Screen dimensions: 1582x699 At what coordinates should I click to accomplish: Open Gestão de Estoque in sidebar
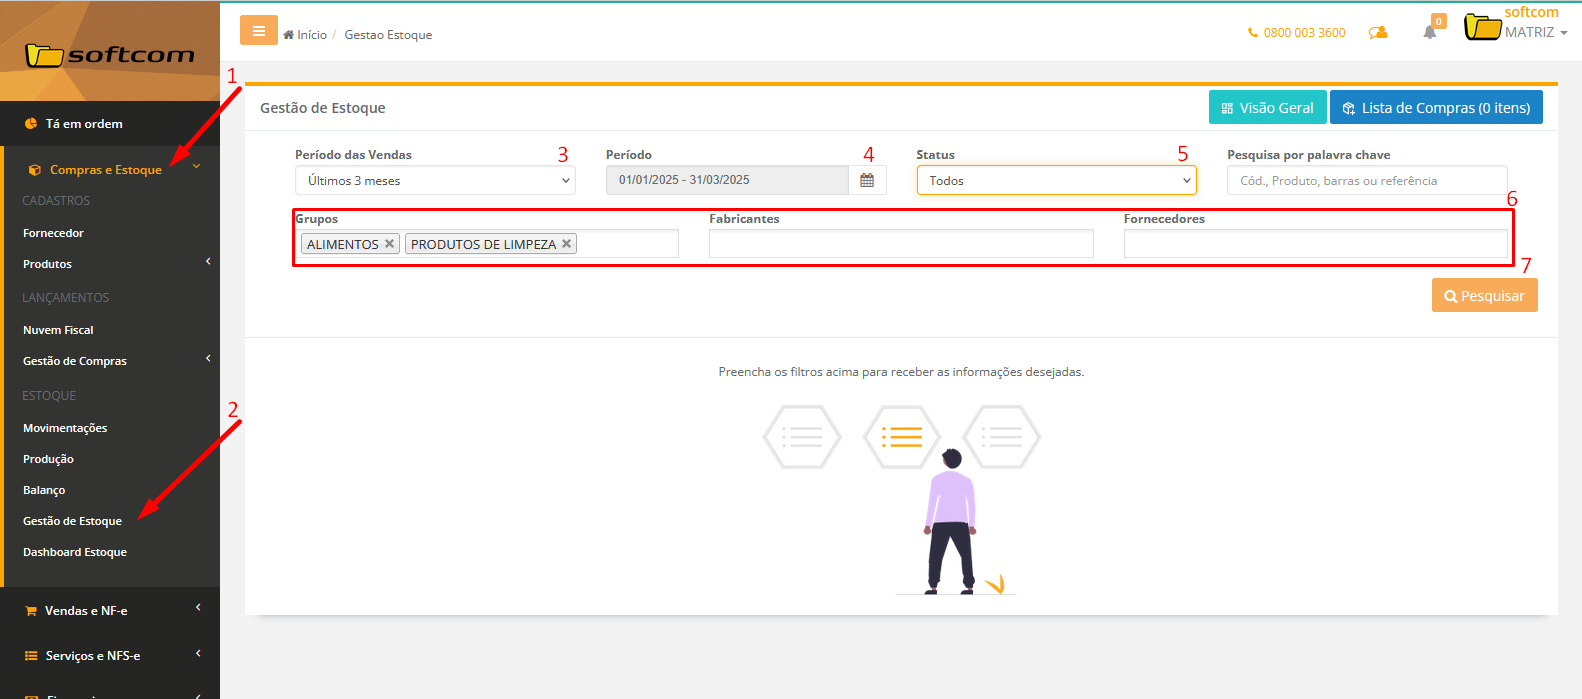tap(72, 521)
